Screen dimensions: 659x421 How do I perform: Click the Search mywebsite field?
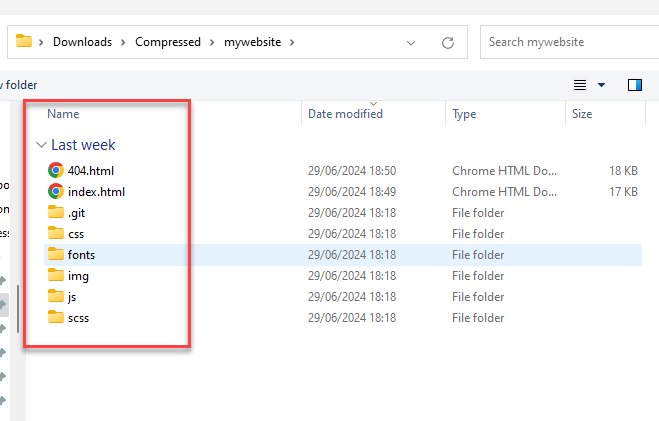click(x=569, y=42)
